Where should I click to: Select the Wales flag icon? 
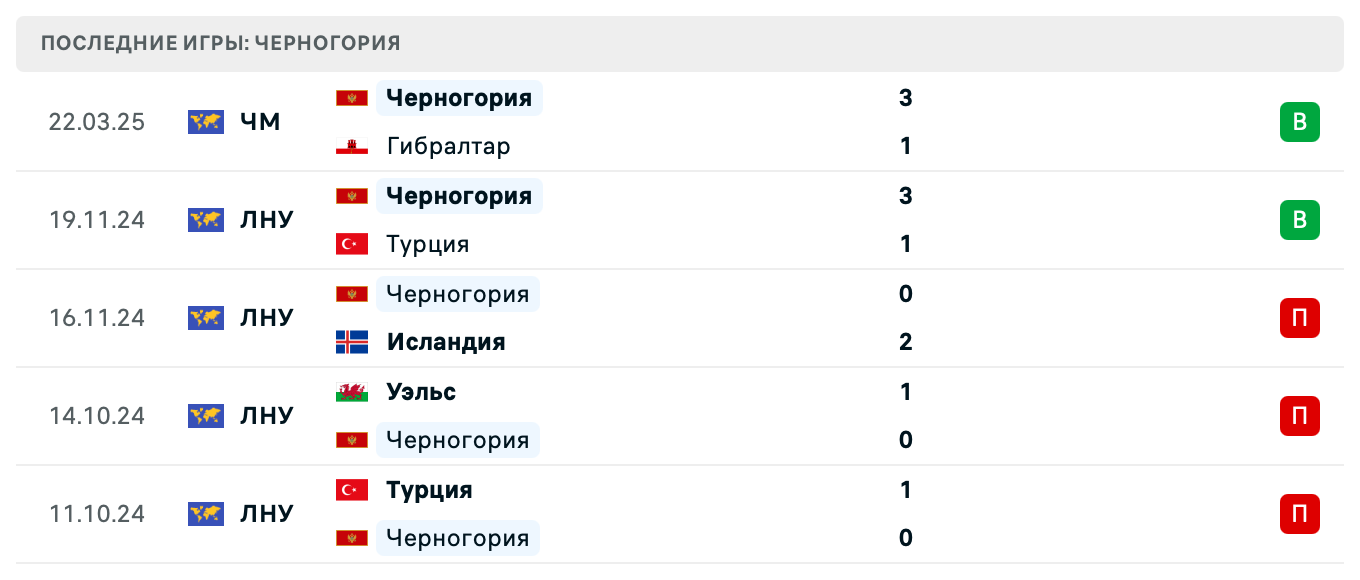tap(351, 392)
